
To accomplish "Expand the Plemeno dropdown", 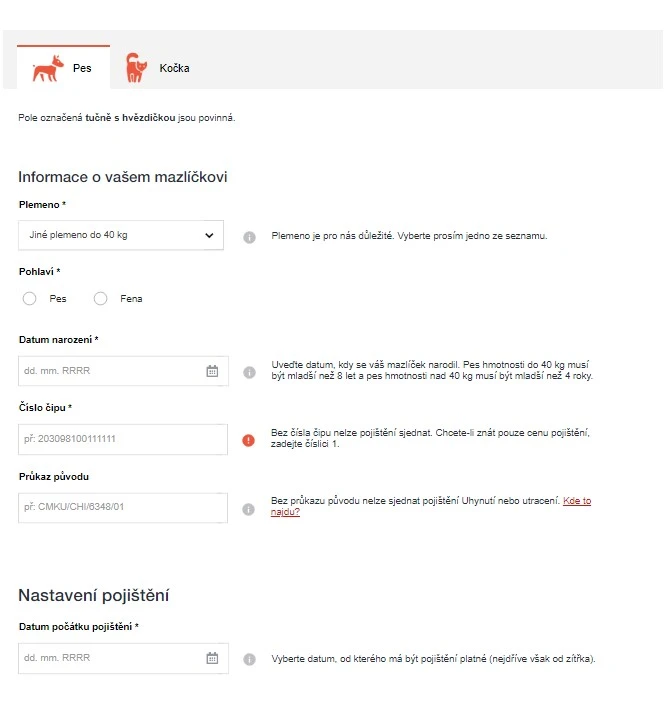I will point(121,235).
